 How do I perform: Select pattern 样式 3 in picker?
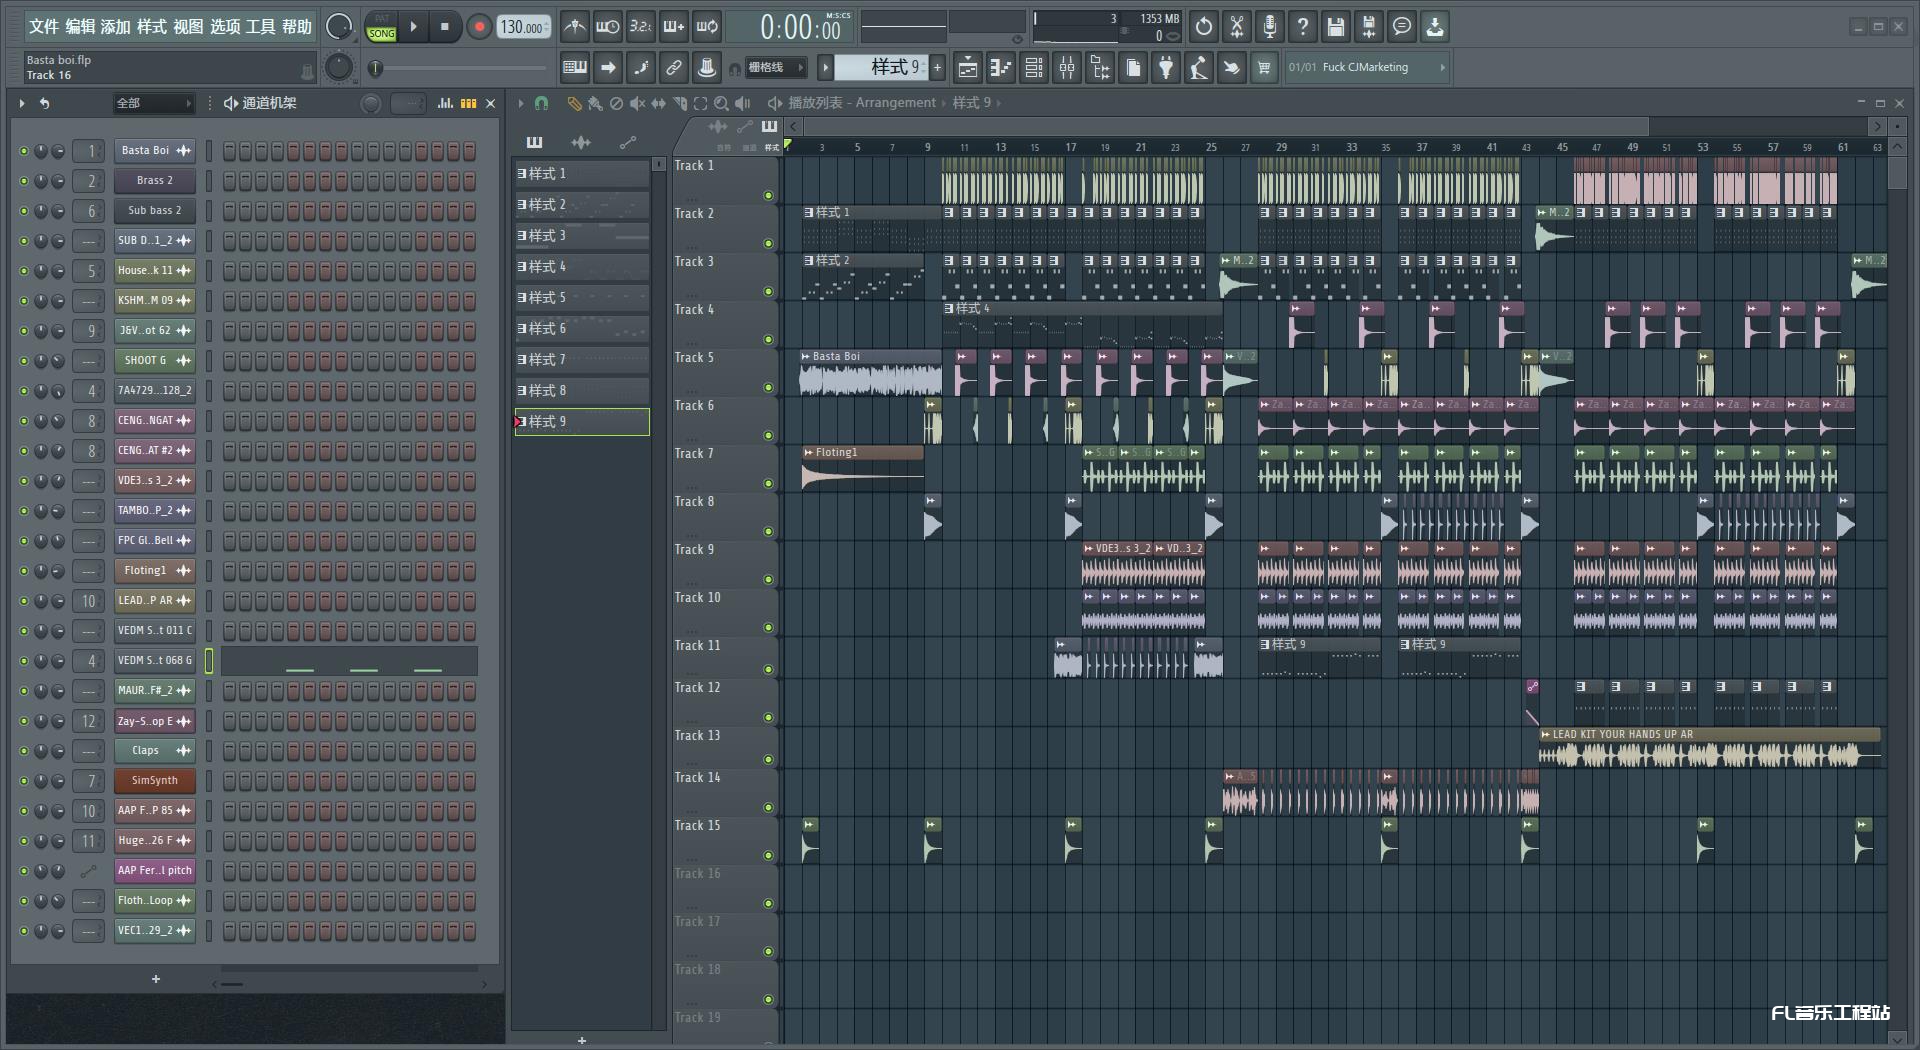582,236
